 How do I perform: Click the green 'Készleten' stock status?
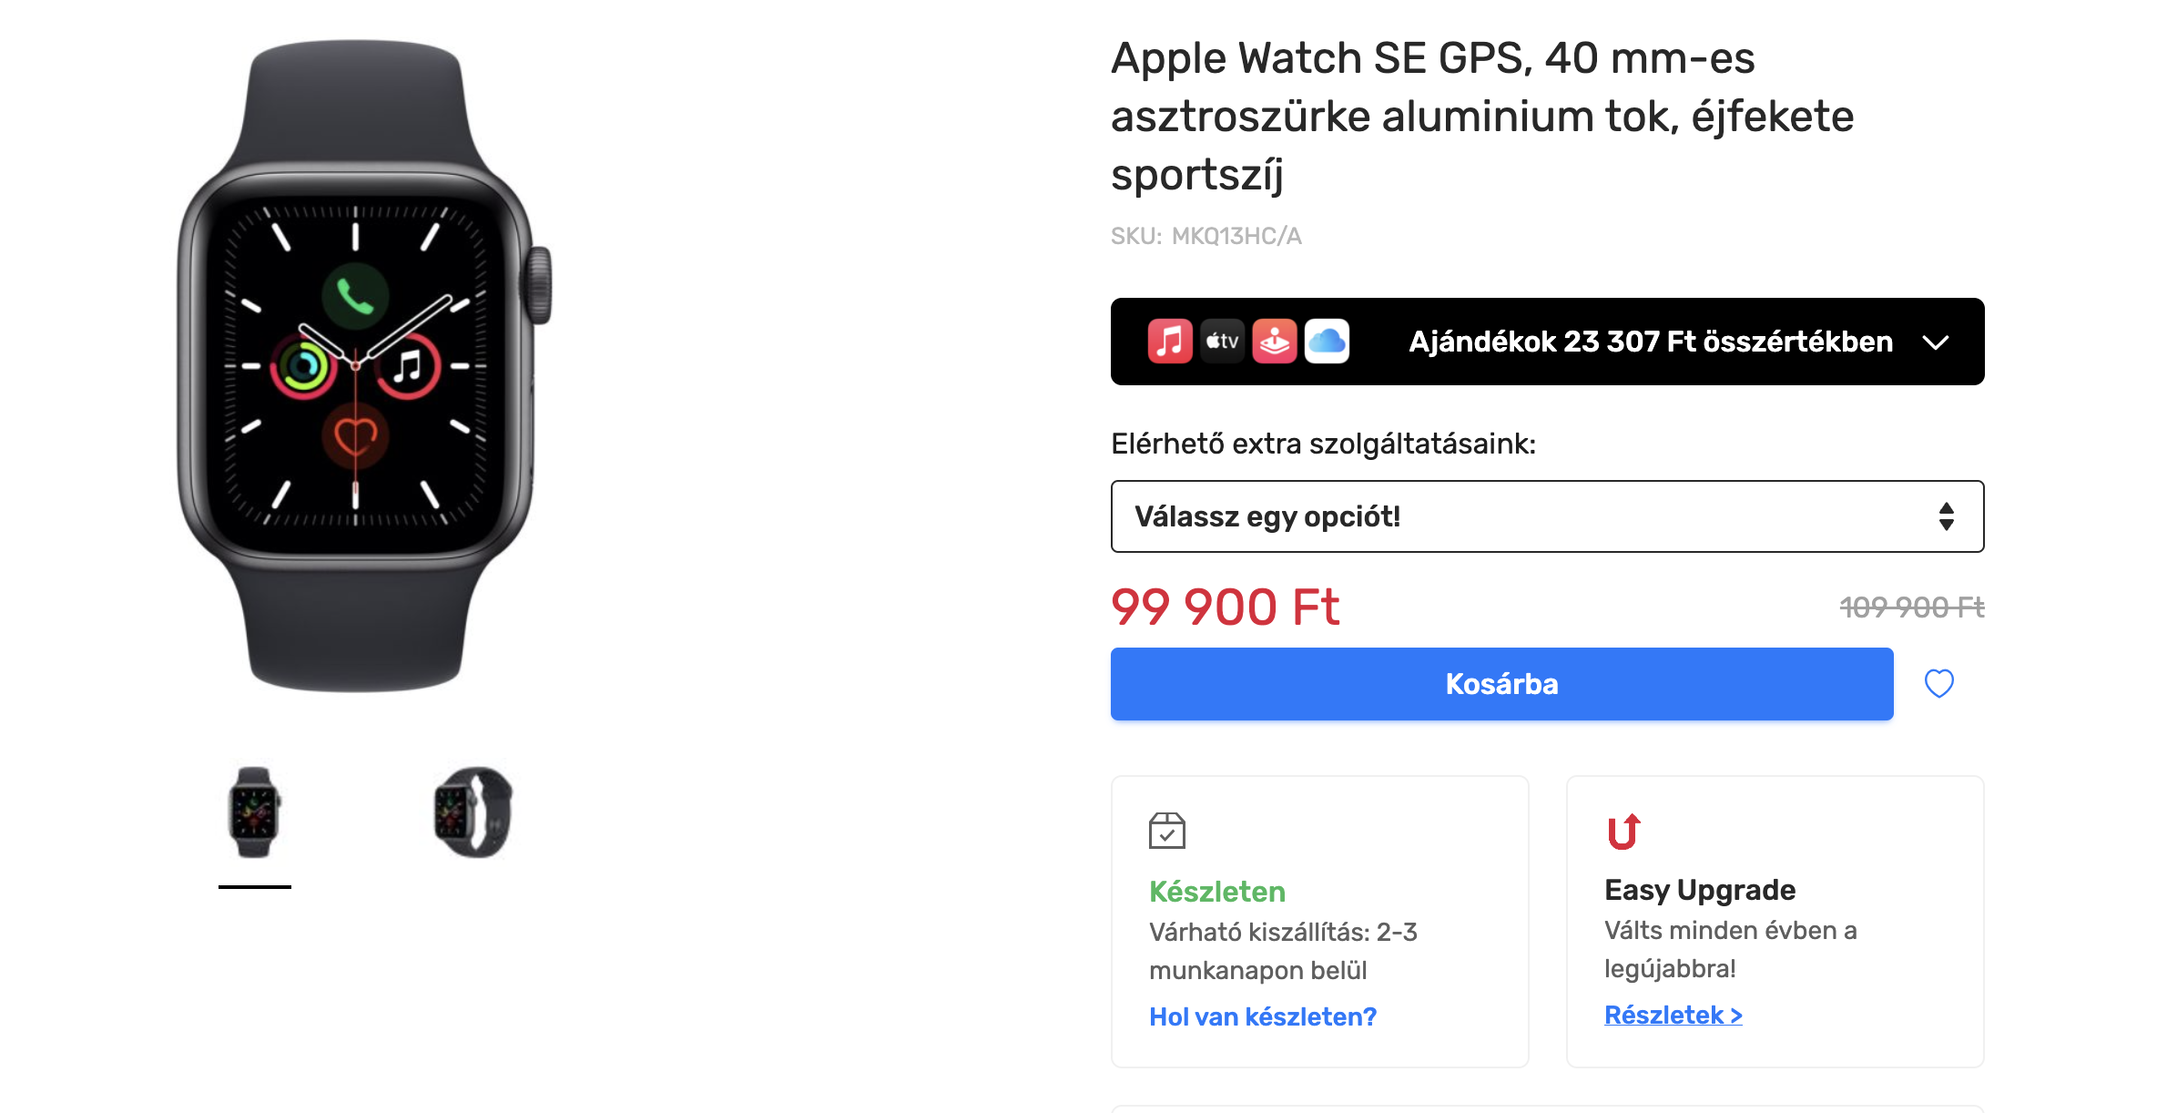point(1216,891)
